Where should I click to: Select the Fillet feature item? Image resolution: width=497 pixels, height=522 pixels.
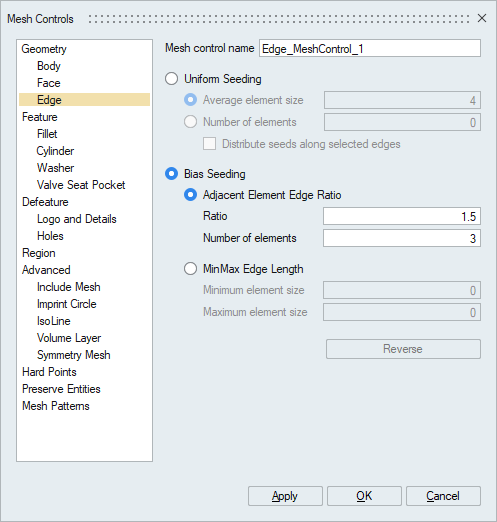click(x=47, y=134)
